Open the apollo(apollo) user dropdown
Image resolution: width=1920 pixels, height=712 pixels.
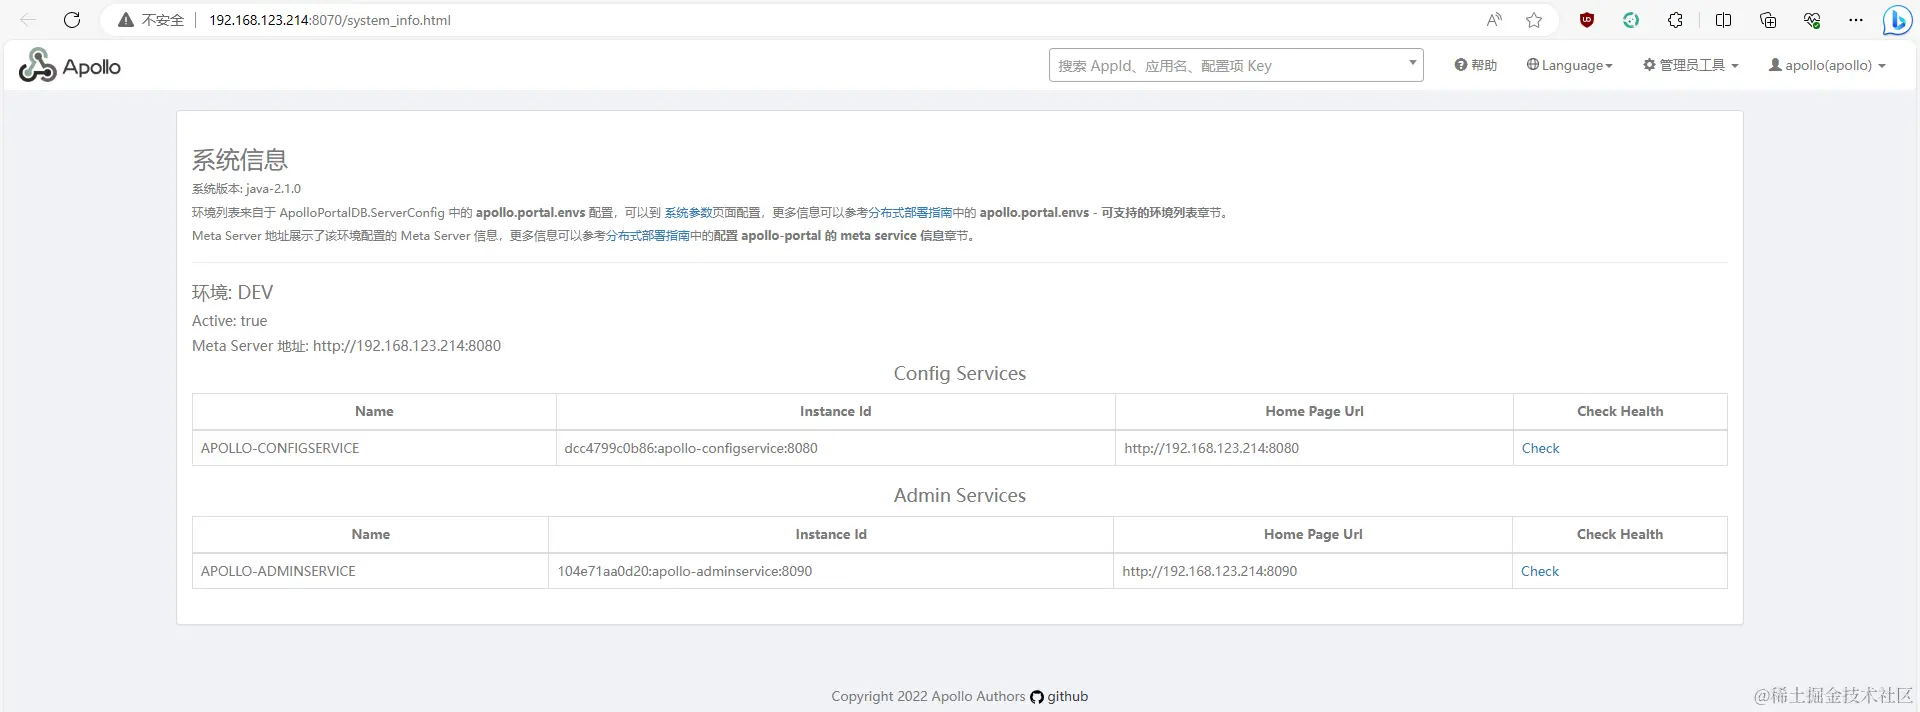[1827, 65]
